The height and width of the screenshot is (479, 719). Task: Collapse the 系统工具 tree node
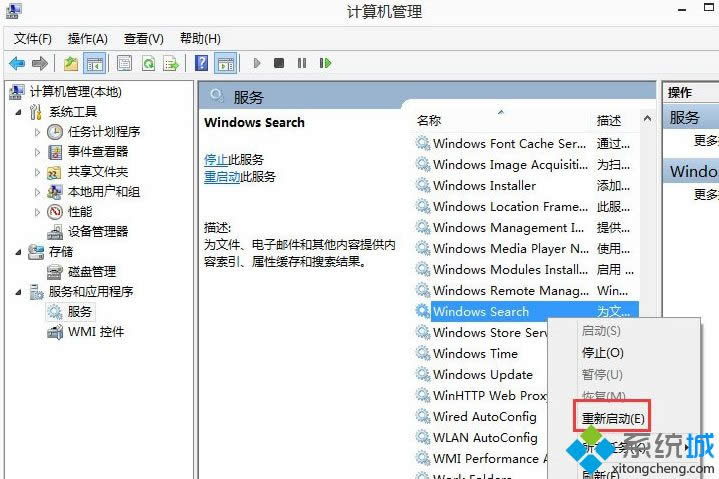tap(18, 112)
